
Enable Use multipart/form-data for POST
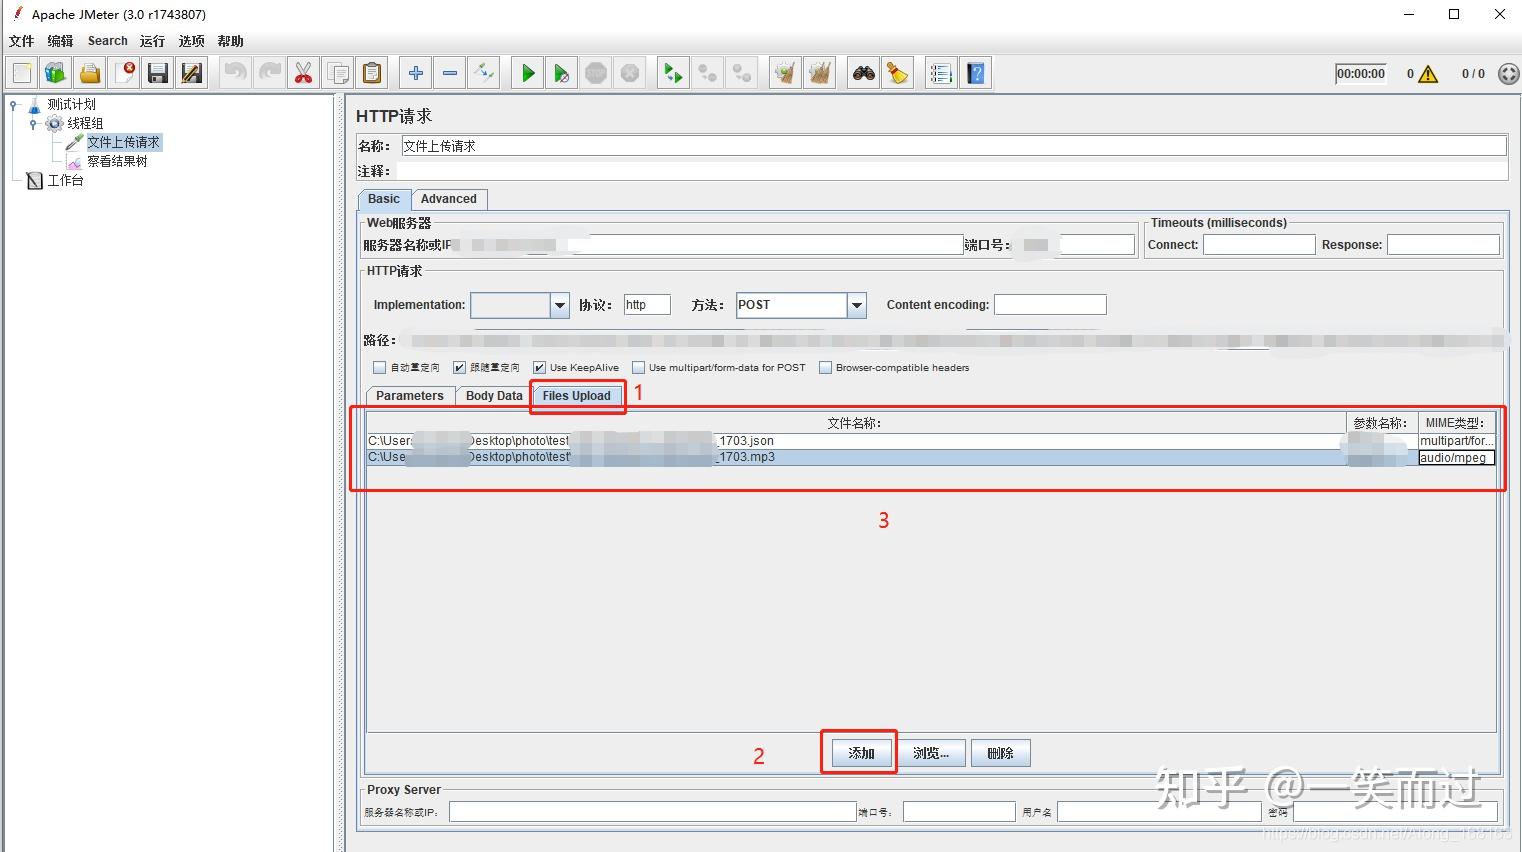638,367
